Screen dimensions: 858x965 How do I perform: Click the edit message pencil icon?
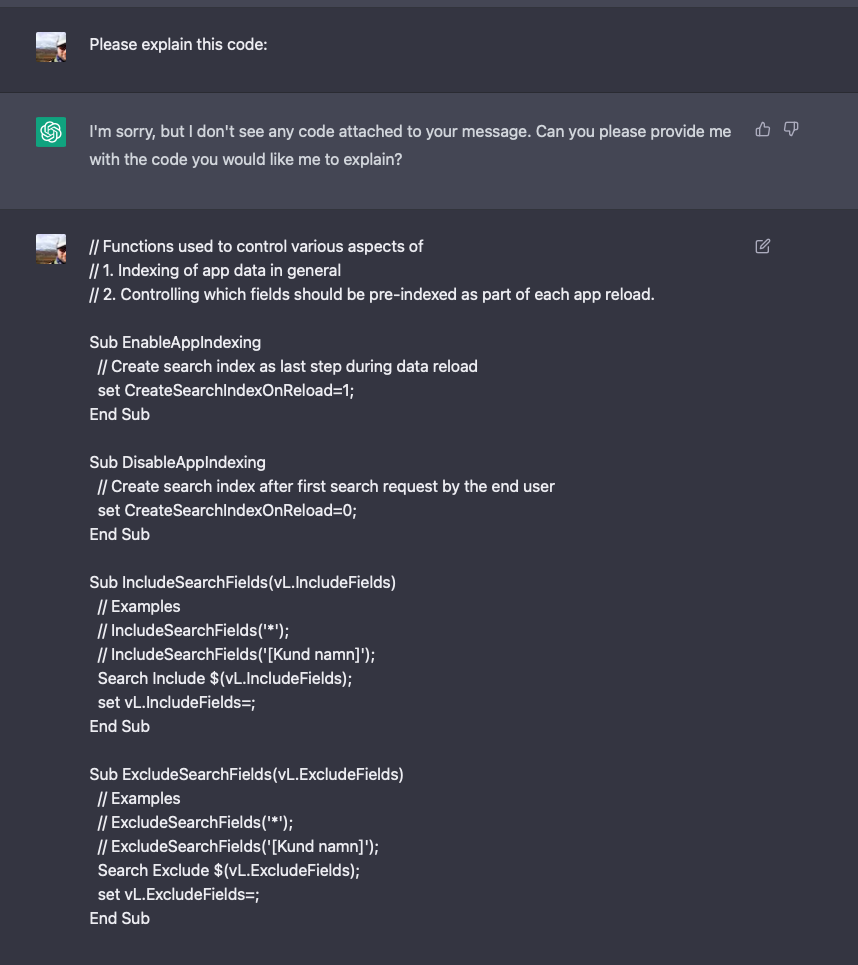(x=763, y=246)
